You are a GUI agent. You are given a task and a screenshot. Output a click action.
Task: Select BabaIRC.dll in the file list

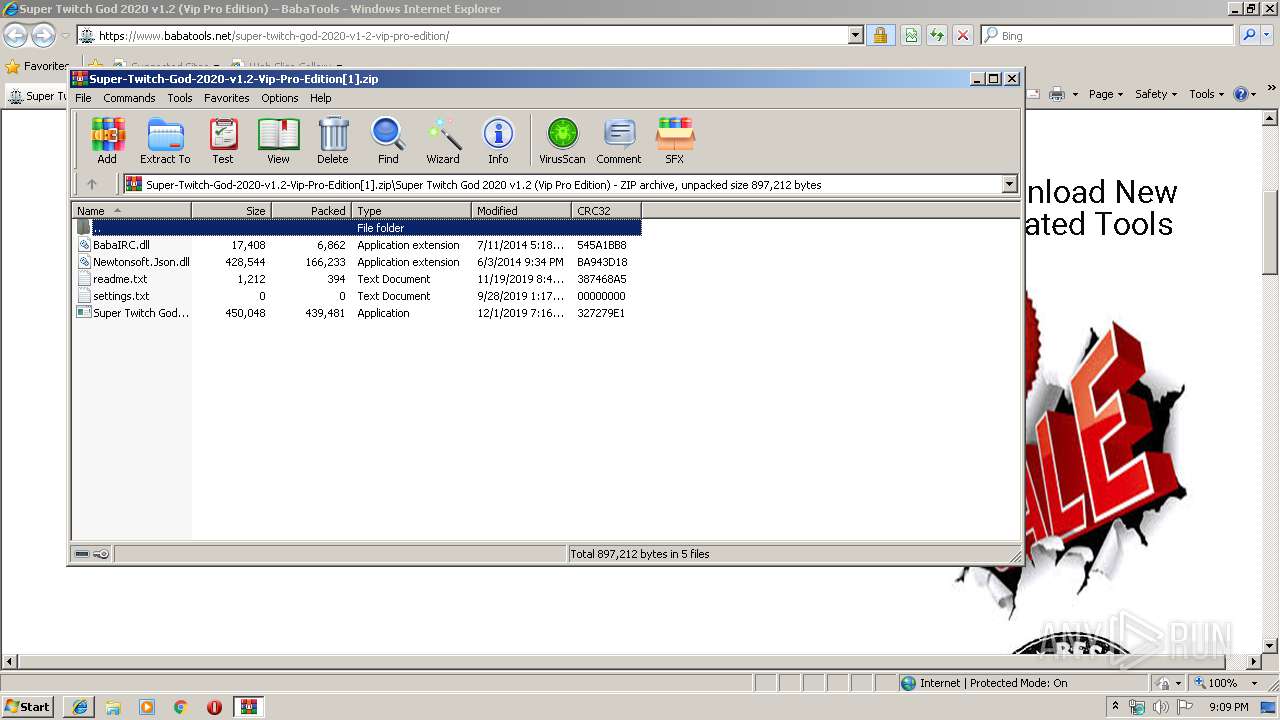coord(121,245)
